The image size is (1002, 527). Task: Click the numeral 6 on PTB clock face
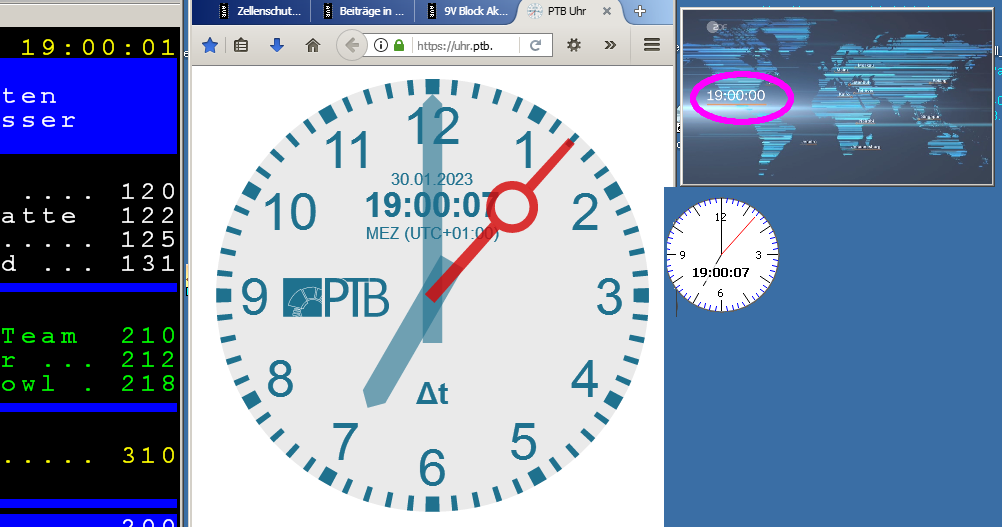pos(432,468)
